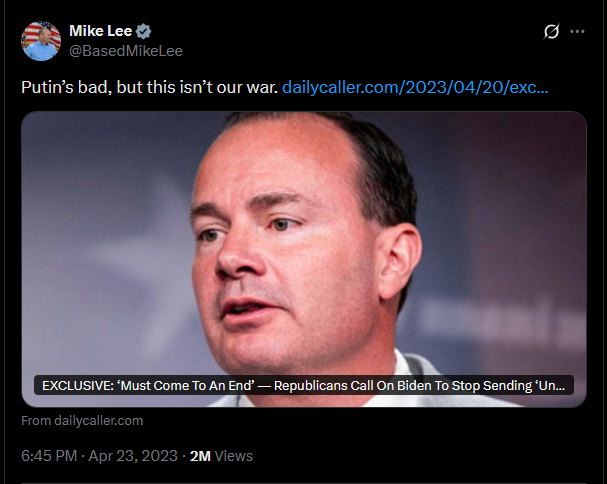Viewport: 607px width, 484px height.
Task: Open Mike Lee's profile avatar picture
Action: [41, 41]
